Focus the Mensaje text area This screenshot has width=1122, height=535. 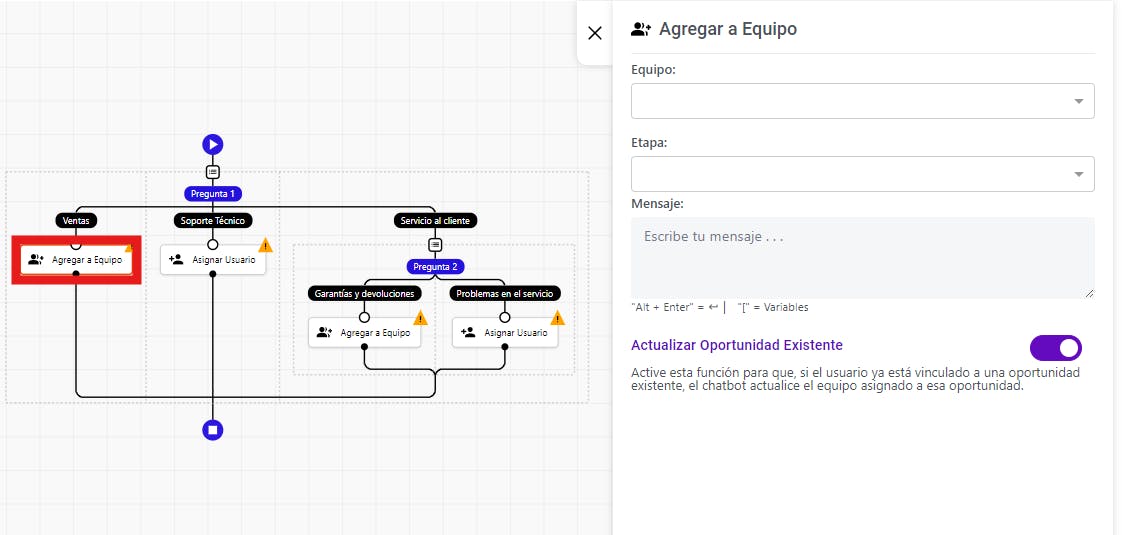click(x=862, y=257)
